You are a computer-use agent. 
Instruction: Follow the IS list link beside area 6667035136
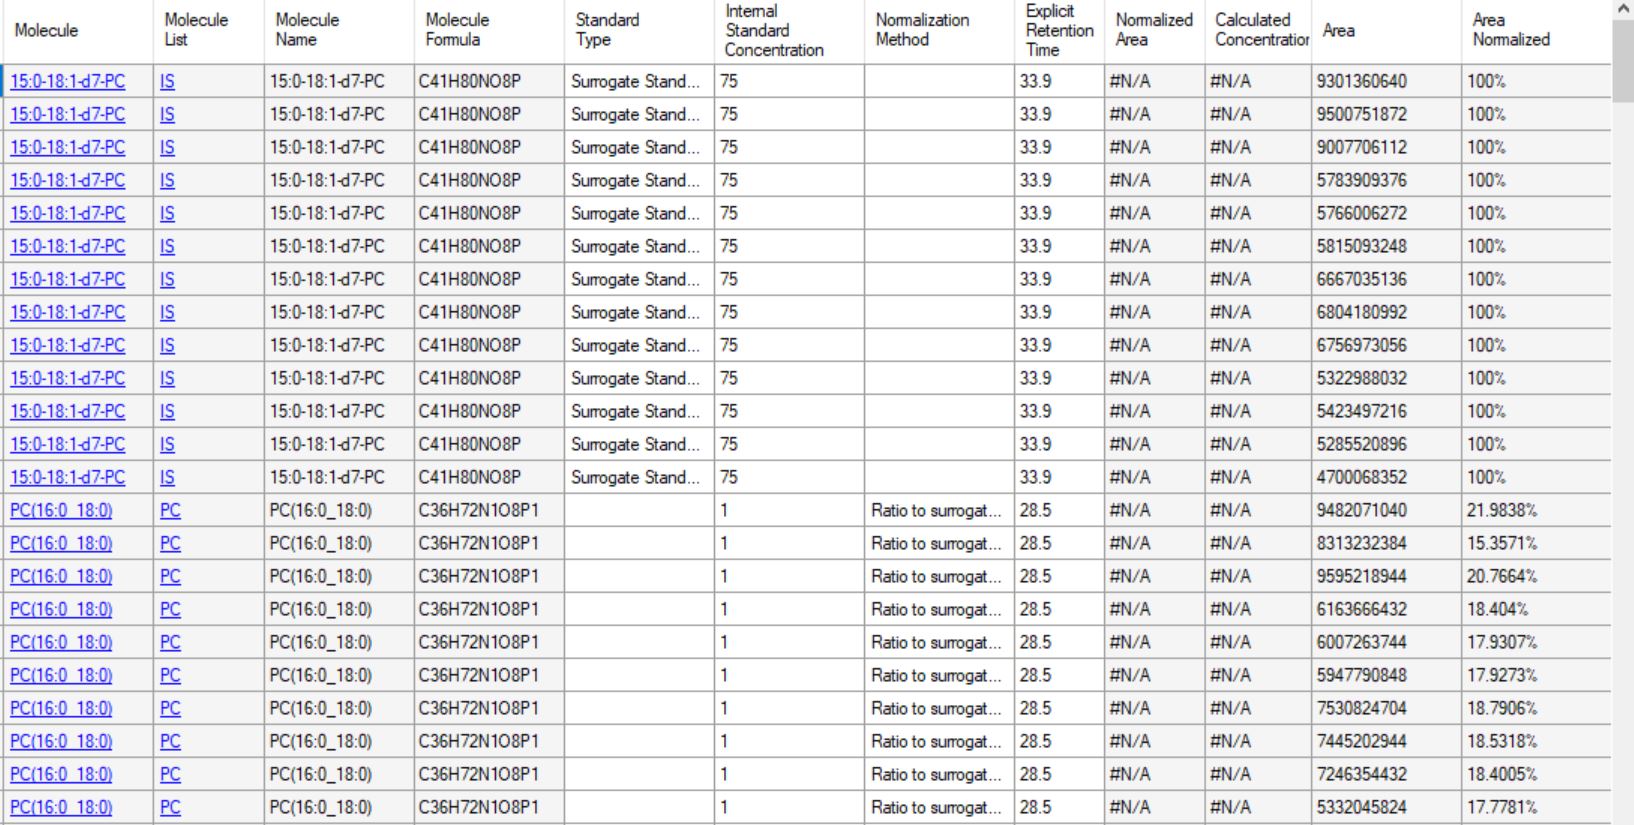[x=167, y=280]
